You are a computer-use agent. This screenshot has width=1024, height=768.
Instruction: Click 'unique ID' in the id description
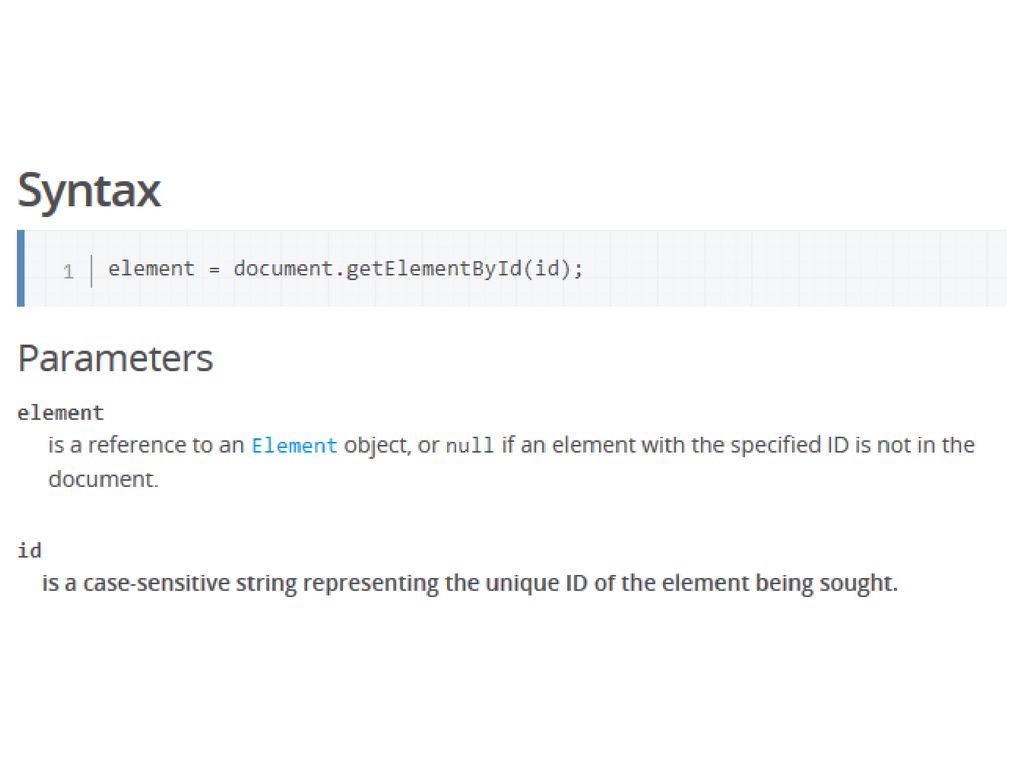pos(537,583)
